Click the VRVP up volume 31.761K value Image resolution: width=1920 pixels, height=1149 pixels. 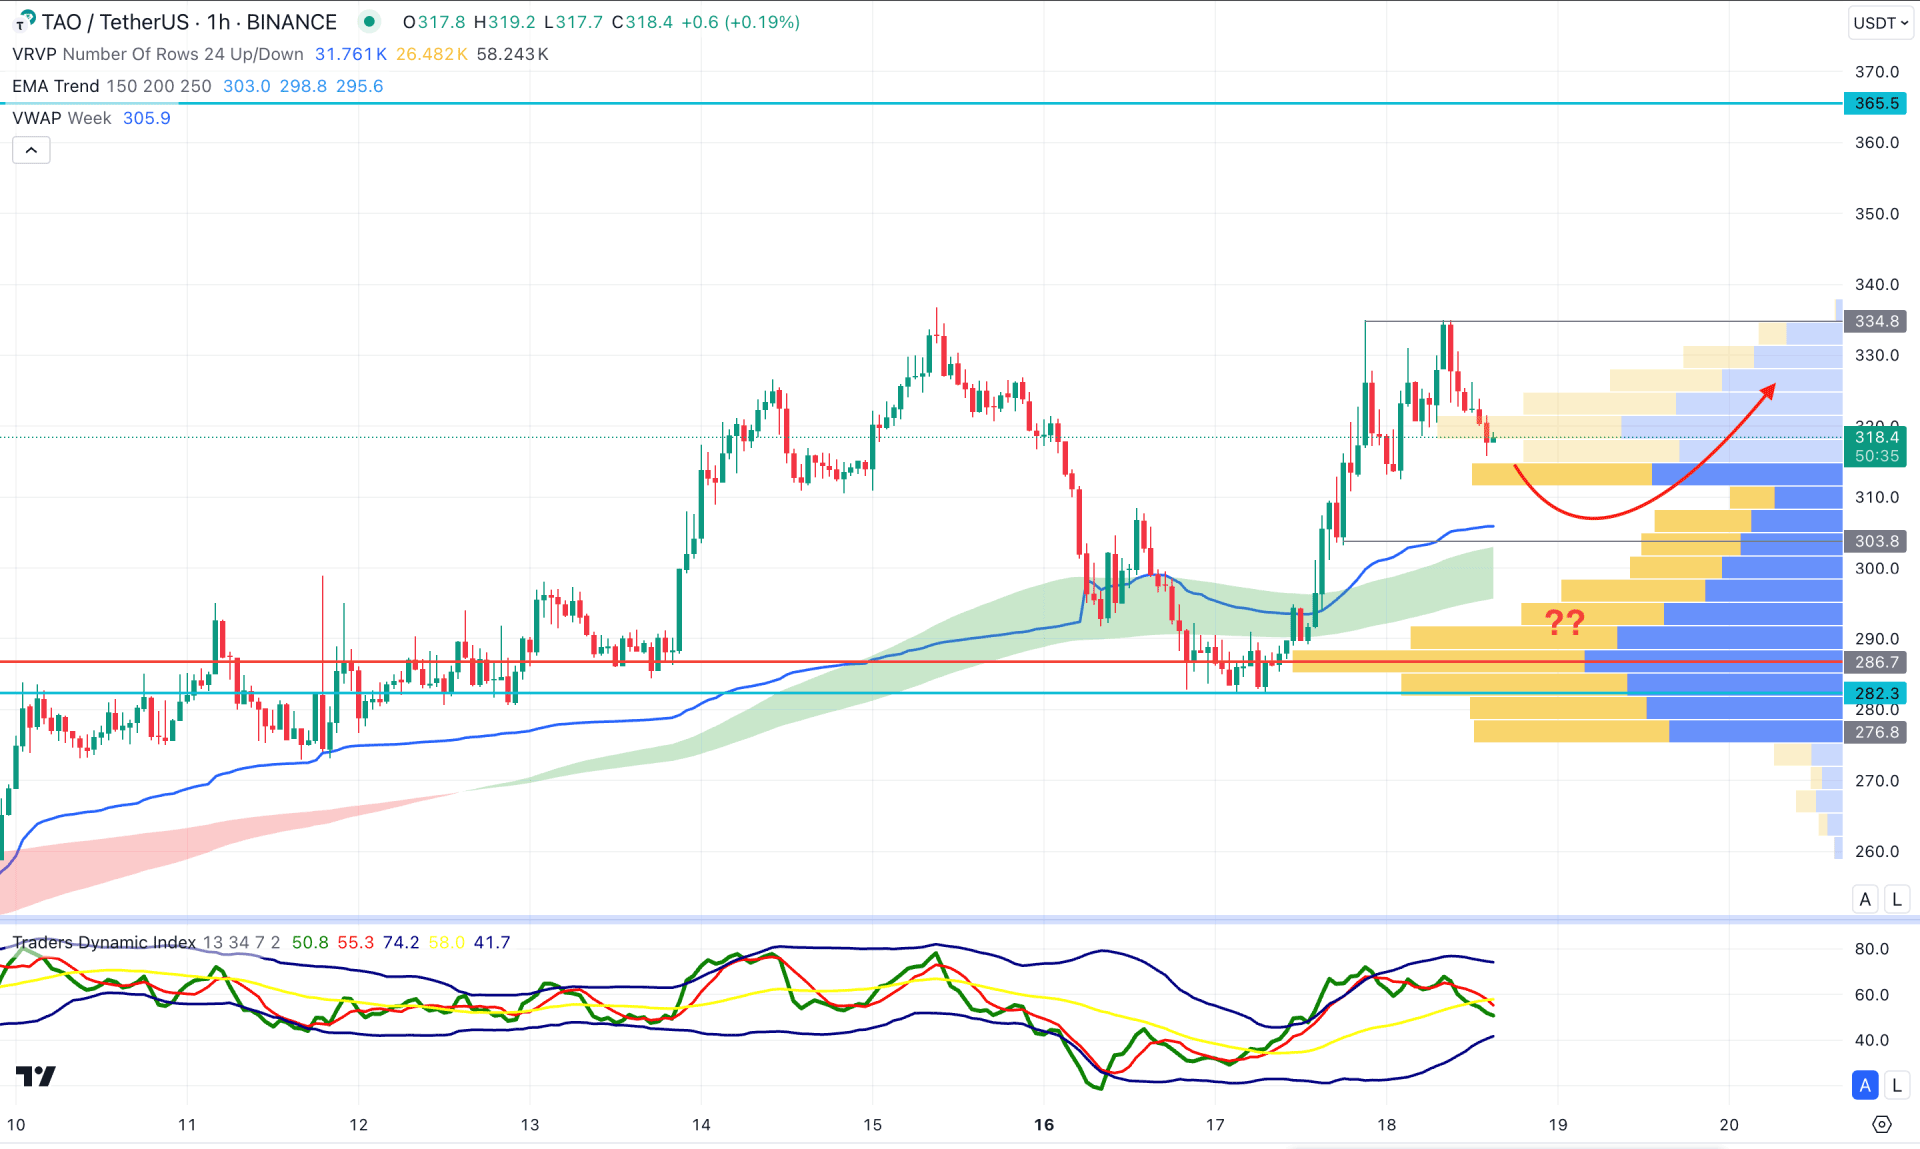point(350,54)
